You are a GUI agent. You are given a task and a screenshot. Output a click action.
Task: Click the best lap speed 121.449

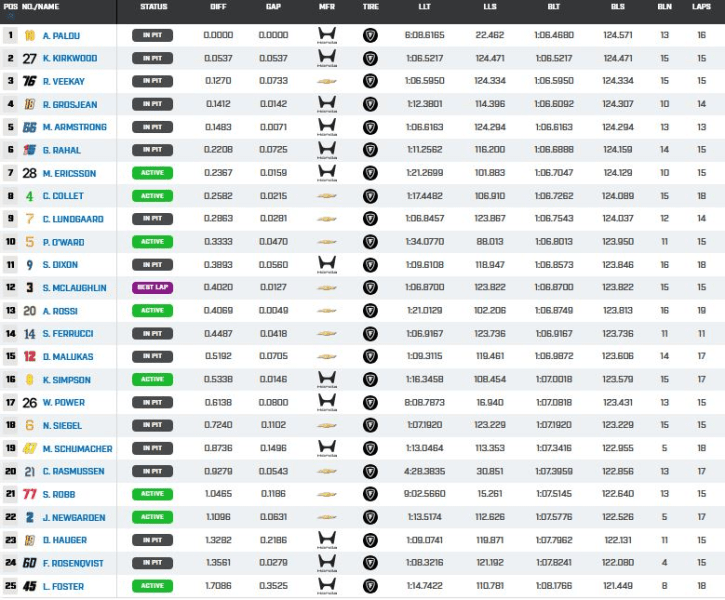click(x=618, y=585)
